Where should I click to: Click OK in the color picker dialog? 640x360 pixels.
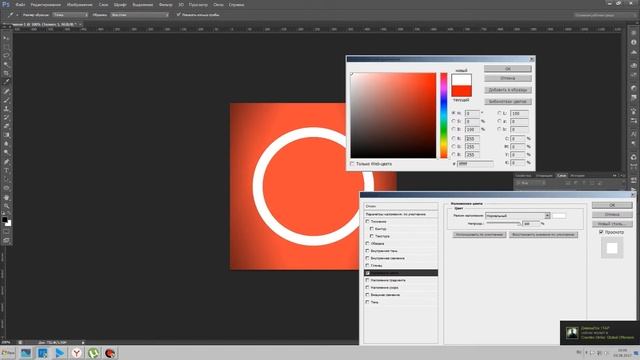pyautogui.click(x=508, y=69)
